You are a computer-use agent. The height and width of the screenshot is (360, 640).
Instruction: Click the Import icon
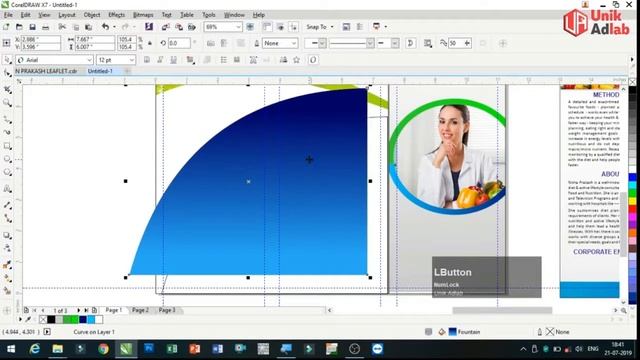pyautogui.click(x=165, y=27)
